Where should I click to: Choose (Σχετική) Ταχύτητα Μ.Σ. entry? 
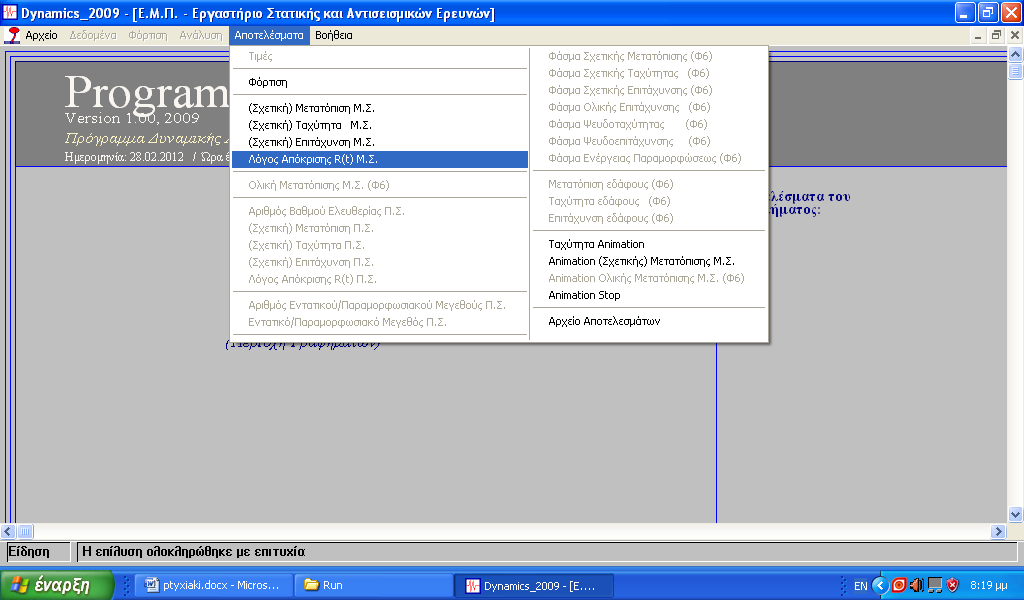(379, 125)
